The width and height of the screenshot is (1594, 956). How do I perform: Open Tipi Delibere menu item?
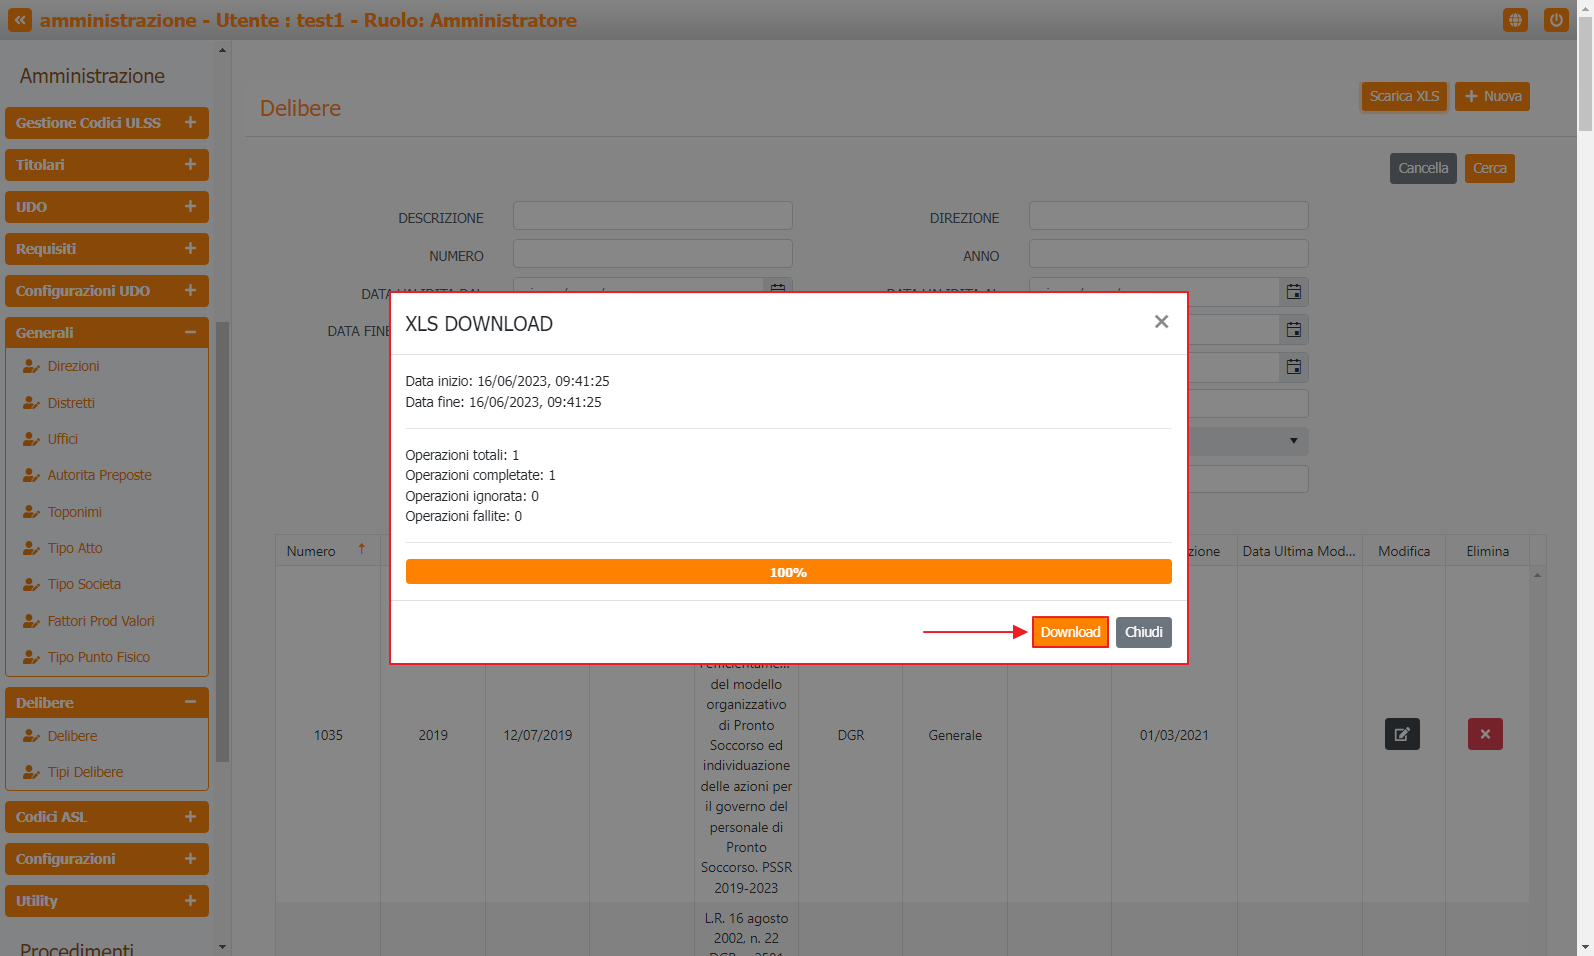coord(85,772)
